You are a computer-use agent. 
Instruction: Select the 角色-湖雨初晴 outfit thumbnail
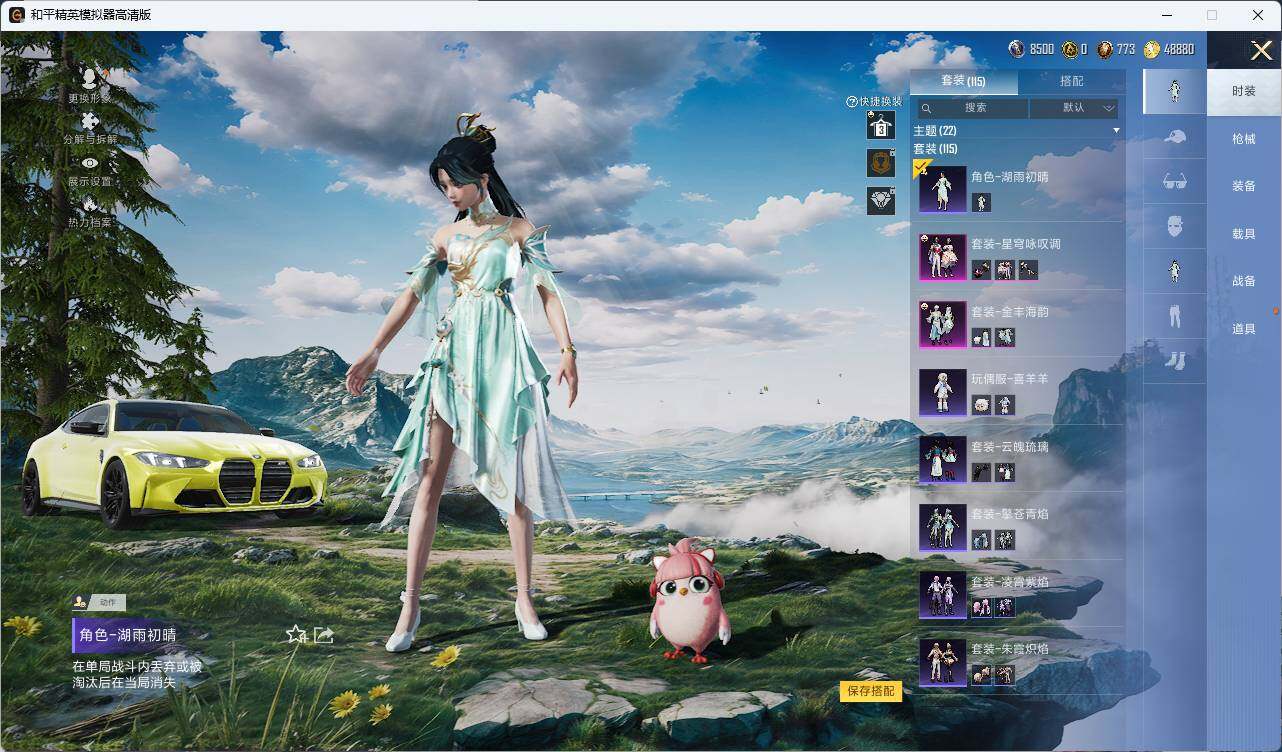click(943, 189)
